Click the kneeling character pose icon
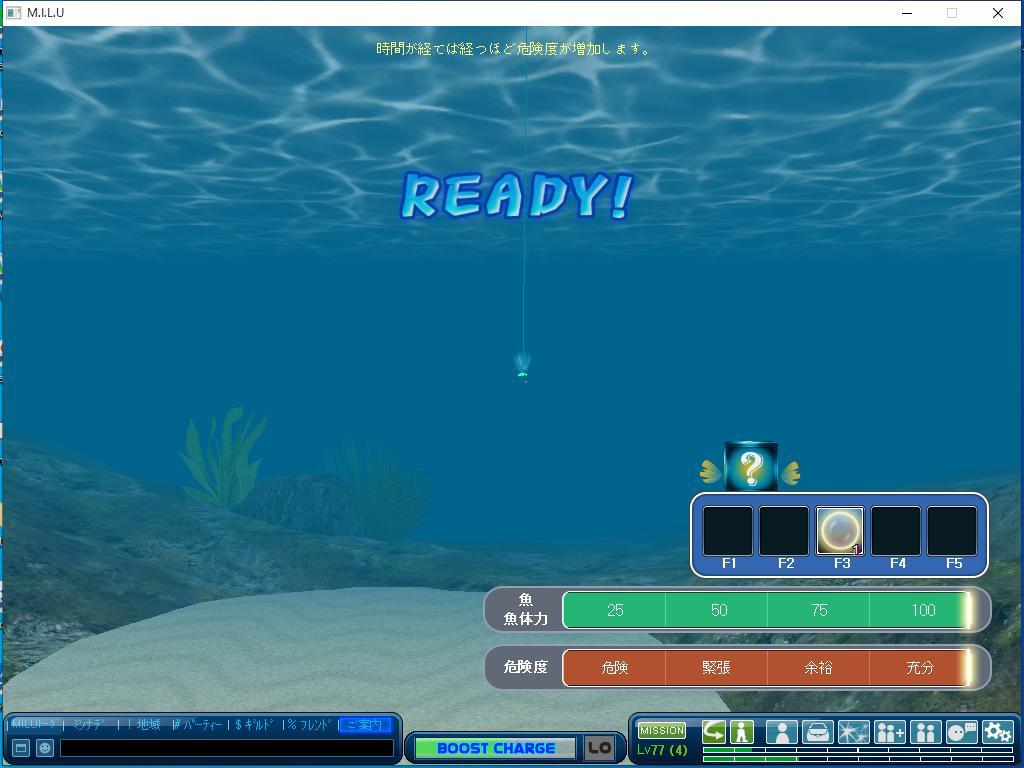Image resolution: width=1024 pixels, height=768 pixels. pos(741,732)
